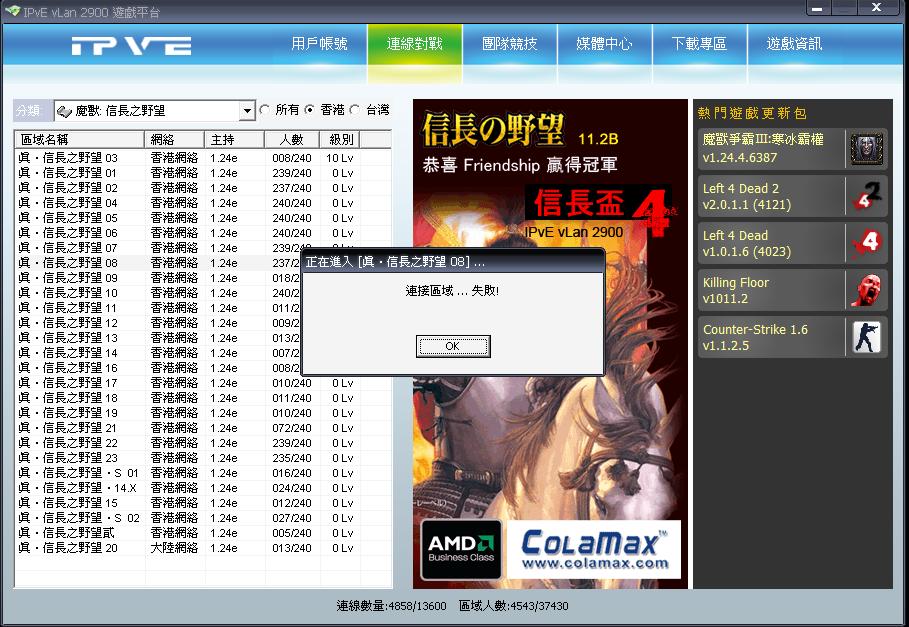The image size is (909, 627).
Task: Click the IPVE logo in header
Action: (x=132, y=45)
